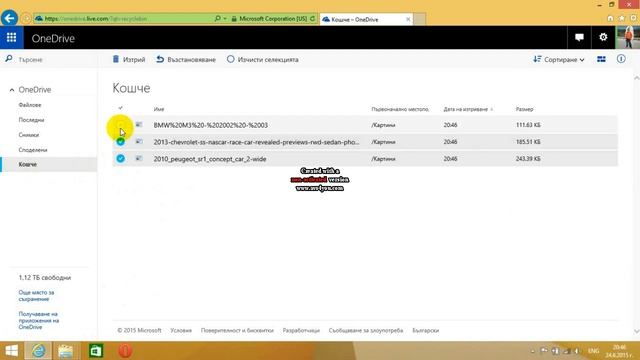
Task: Click image icon of BMW file
Action: click(139, 124)
